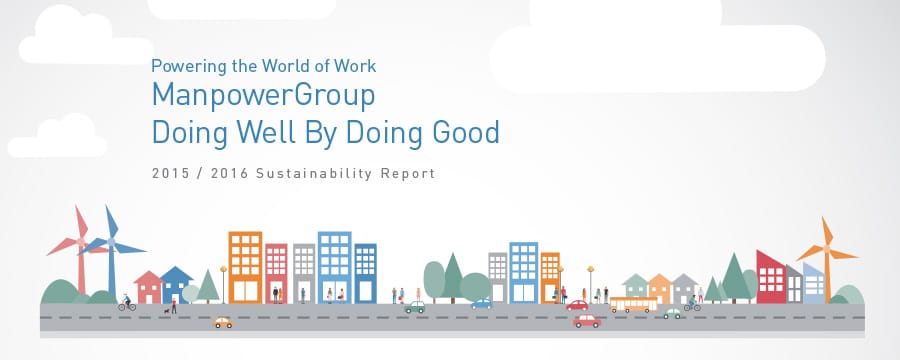Click the Doing Well By Doing Good heading

pyautogui.click(x=325, y=133)
